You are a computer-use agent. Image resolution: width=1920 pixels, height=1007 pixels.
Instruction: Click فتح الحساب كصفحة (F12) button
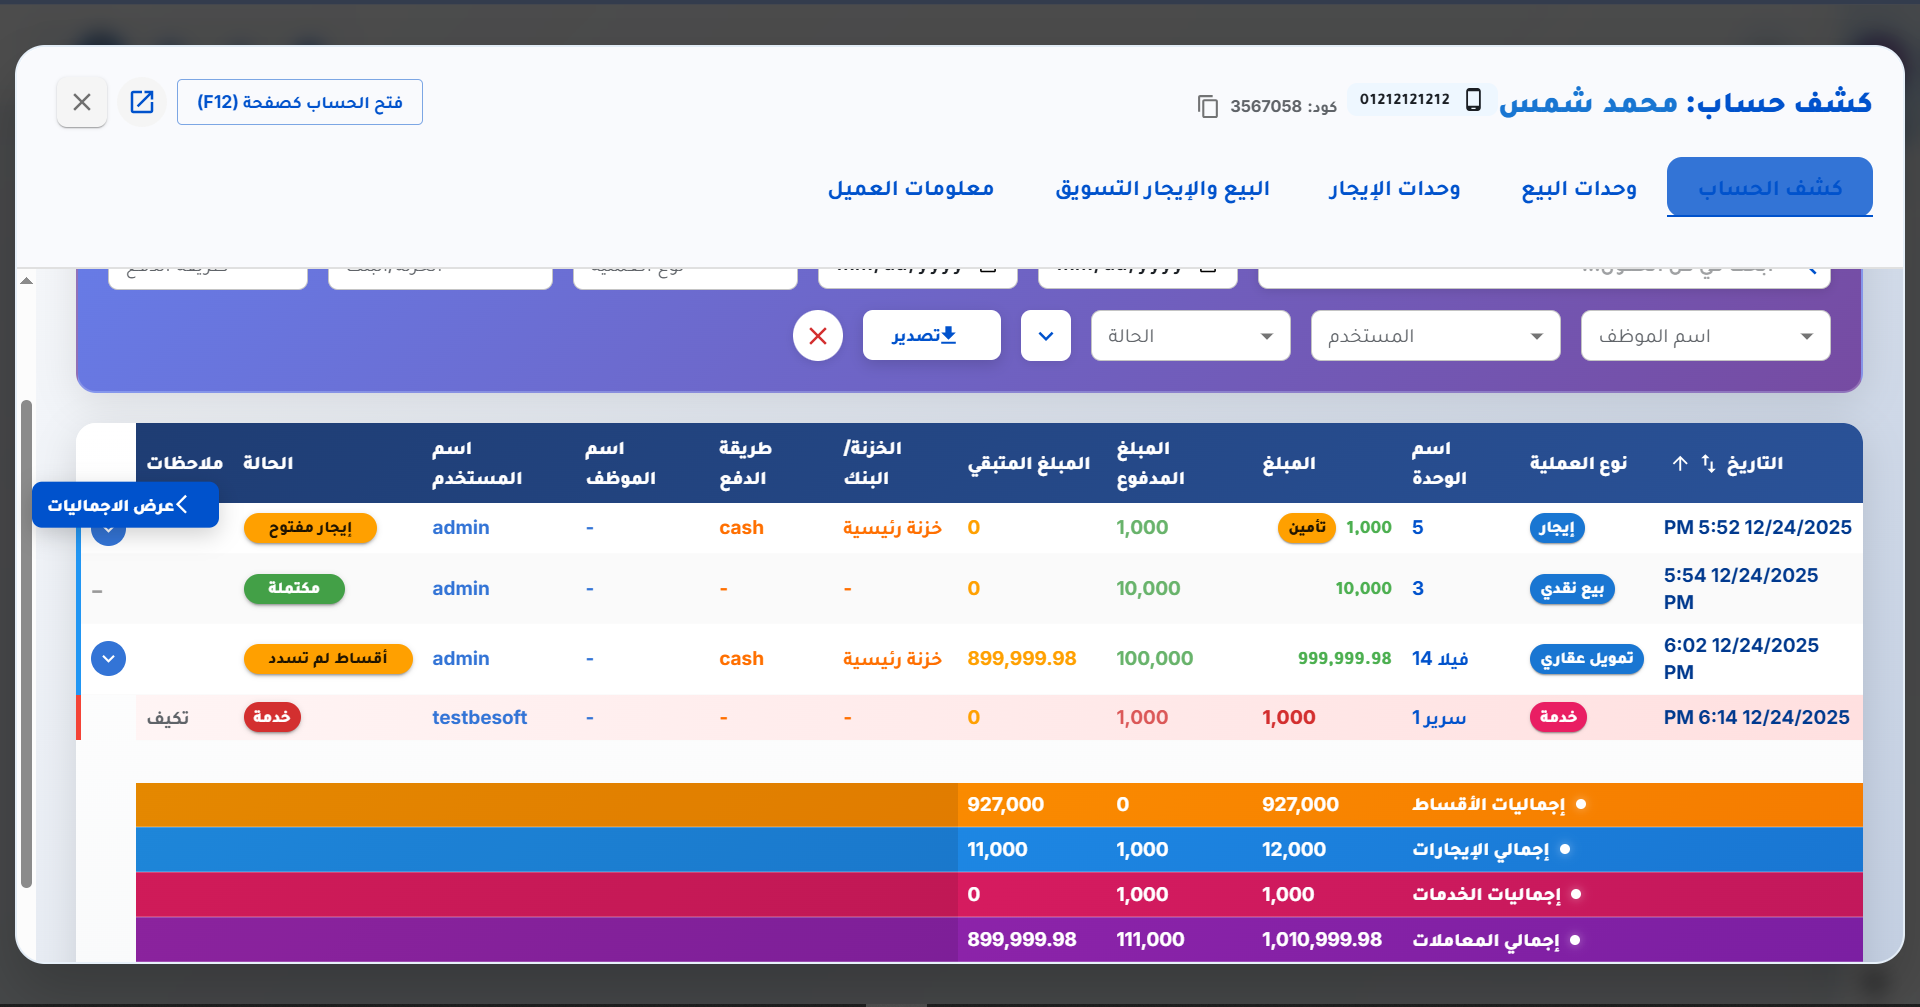pyautogui.click(x=300, y=102)
